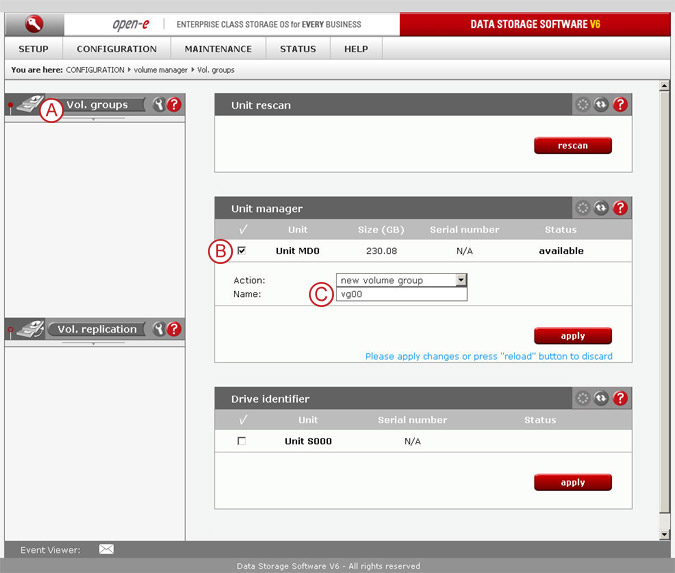The image size is (675, 573).
Task: Click Vol. groups disk drive icon
Action: [x=30, y=104]
